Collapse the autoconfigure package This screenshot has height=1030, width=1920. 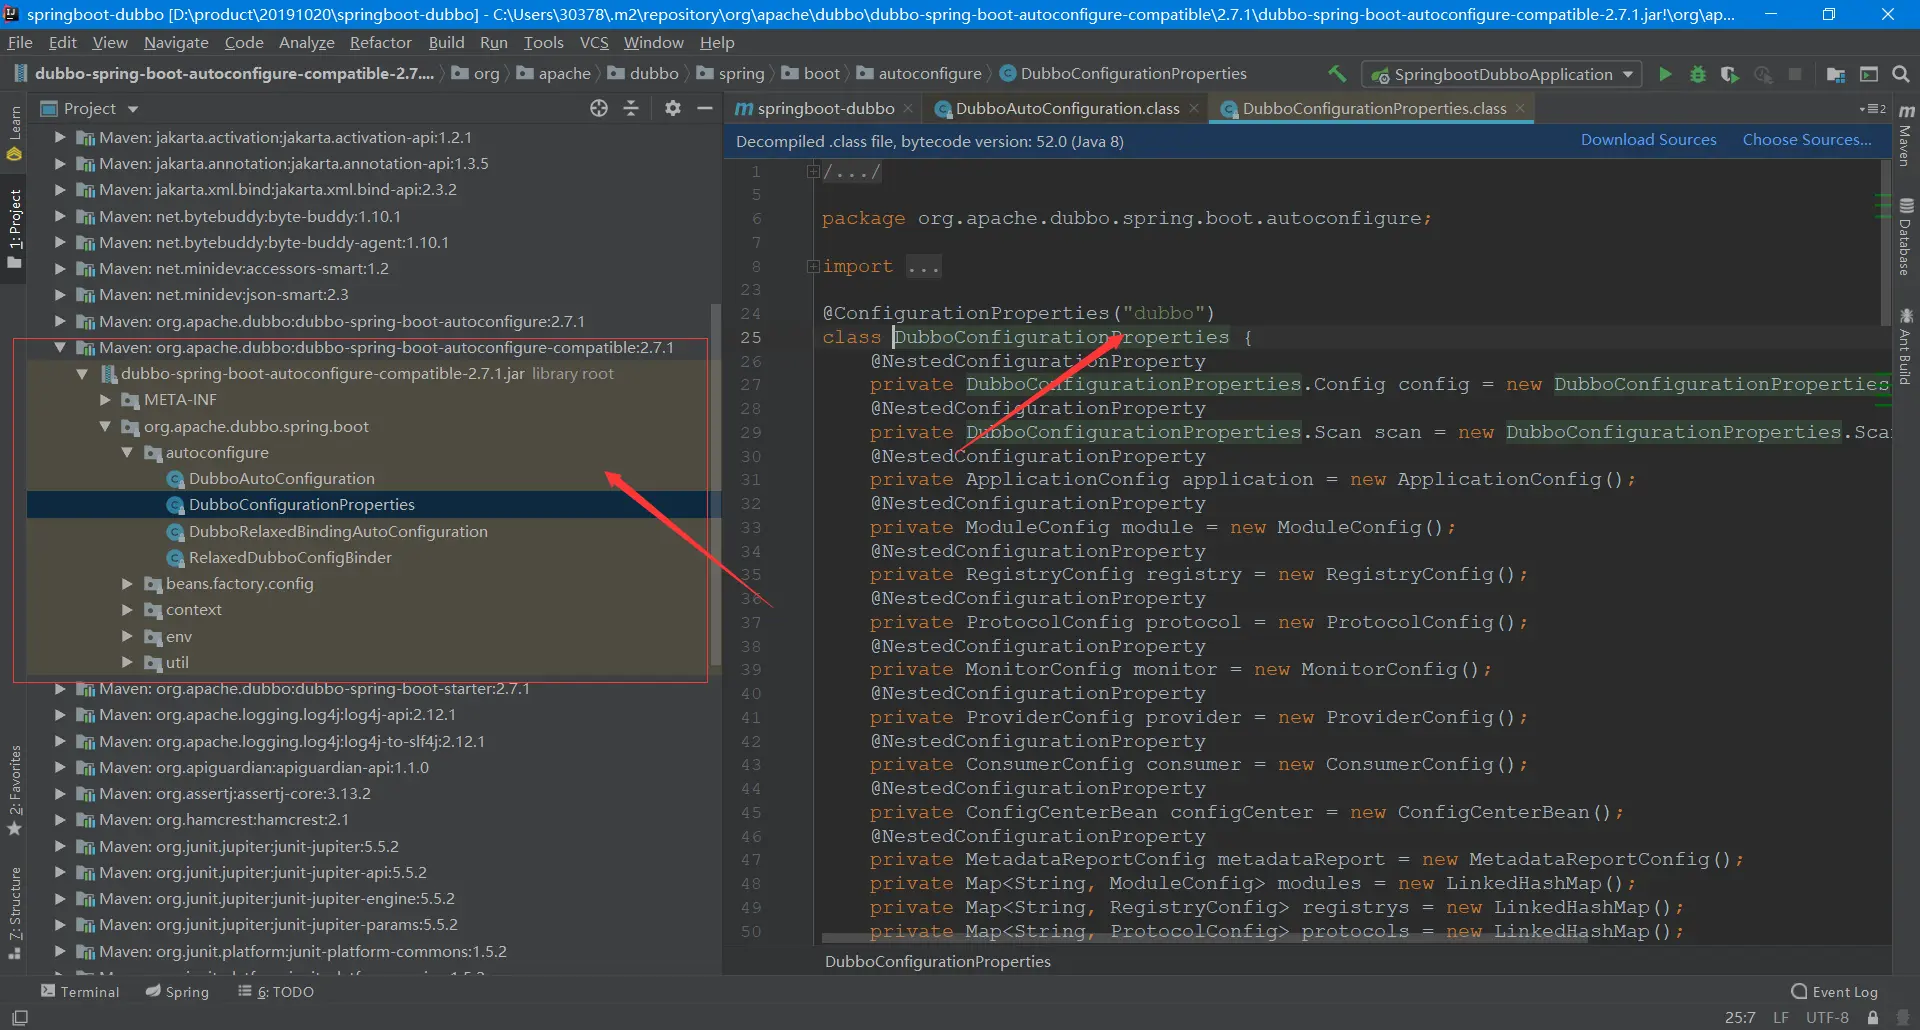click(127, 452)
